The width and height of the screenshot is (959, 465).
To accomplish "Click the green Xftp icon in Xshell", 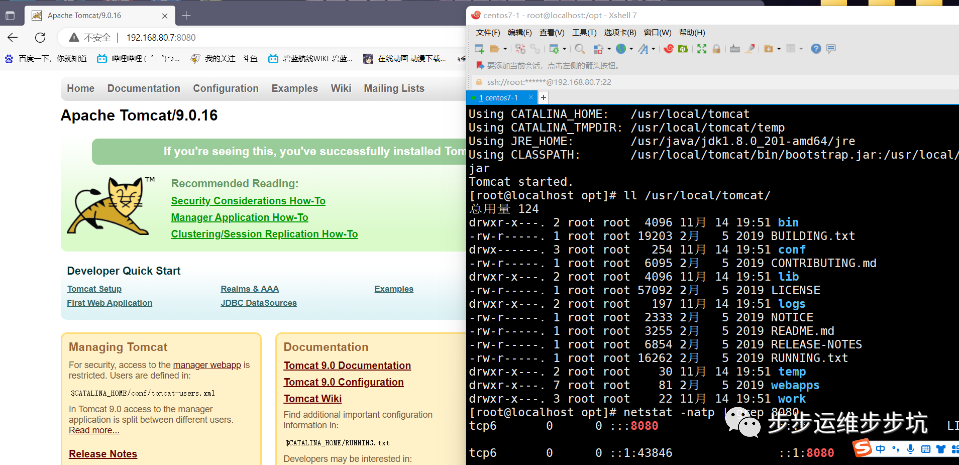I will (683, 49).
